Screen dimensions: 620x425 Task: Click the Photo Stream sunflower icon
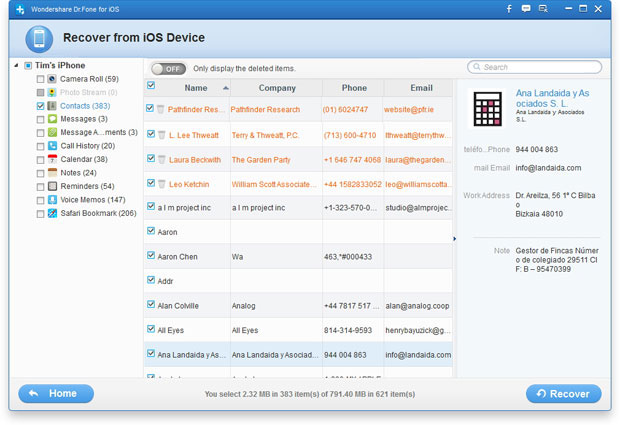(52, 92)
